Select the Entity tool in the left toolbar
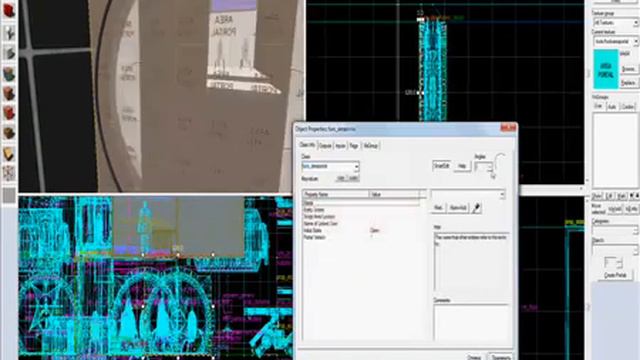 (9, 33)
